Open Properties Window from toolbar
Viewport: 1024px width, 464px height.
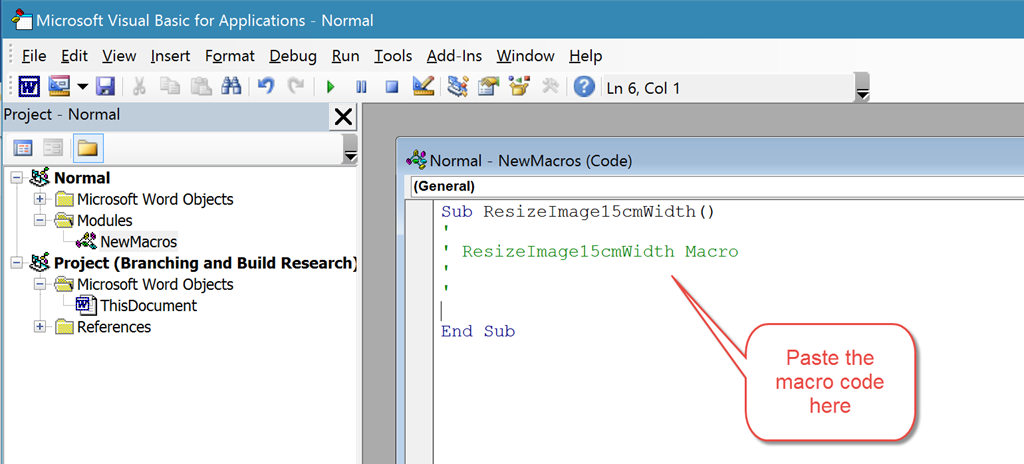(488, 87)
